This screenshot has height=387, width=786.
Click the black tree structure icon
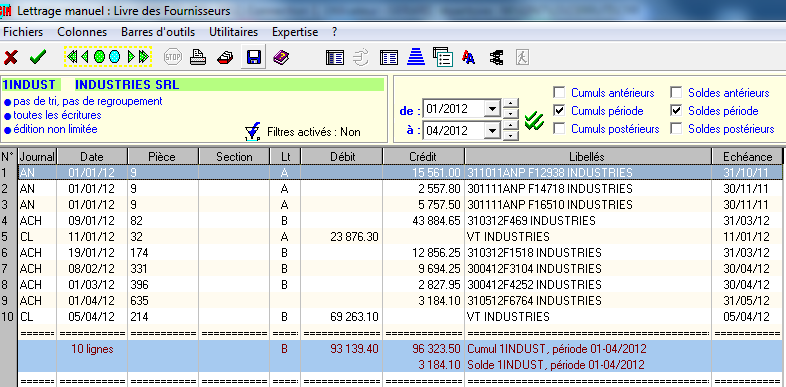coord(496,57)
